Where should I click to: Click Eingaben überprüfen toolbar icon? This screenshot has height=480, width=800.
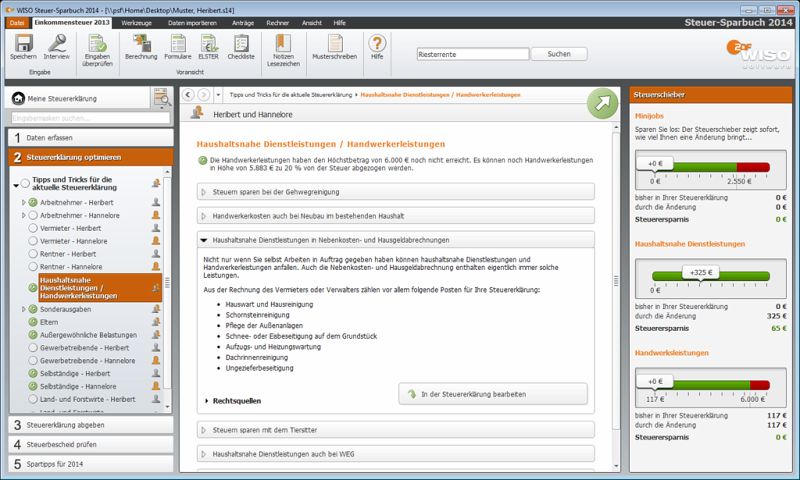pyautogui.click(x=97, y=44)
